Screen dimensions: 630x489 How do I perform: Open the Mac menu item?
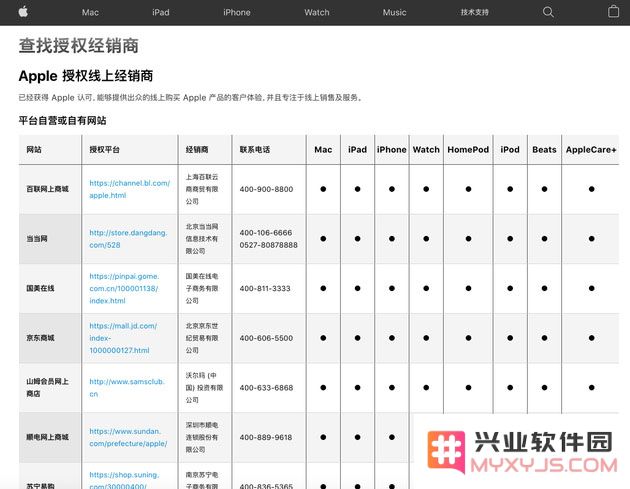90,12
